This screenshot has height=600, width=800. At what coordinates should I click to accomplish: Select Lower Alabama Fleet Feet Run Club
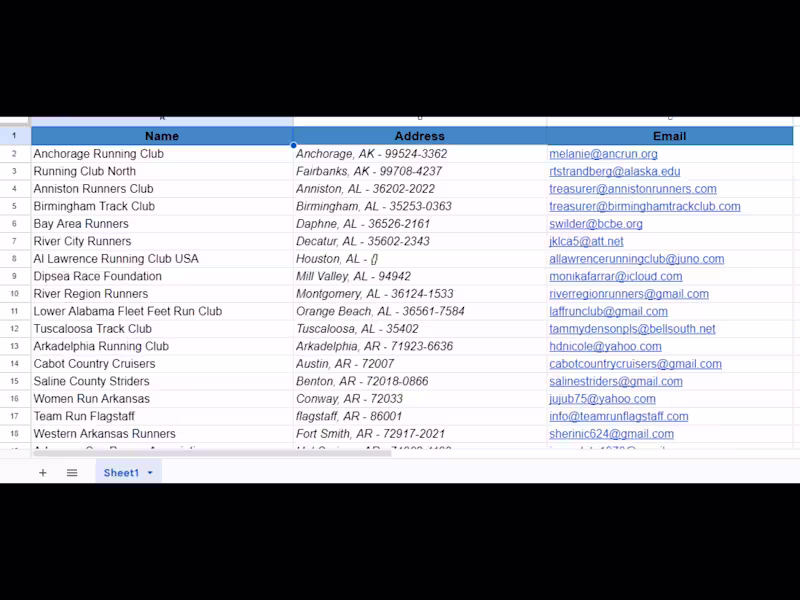coord(162,311)
